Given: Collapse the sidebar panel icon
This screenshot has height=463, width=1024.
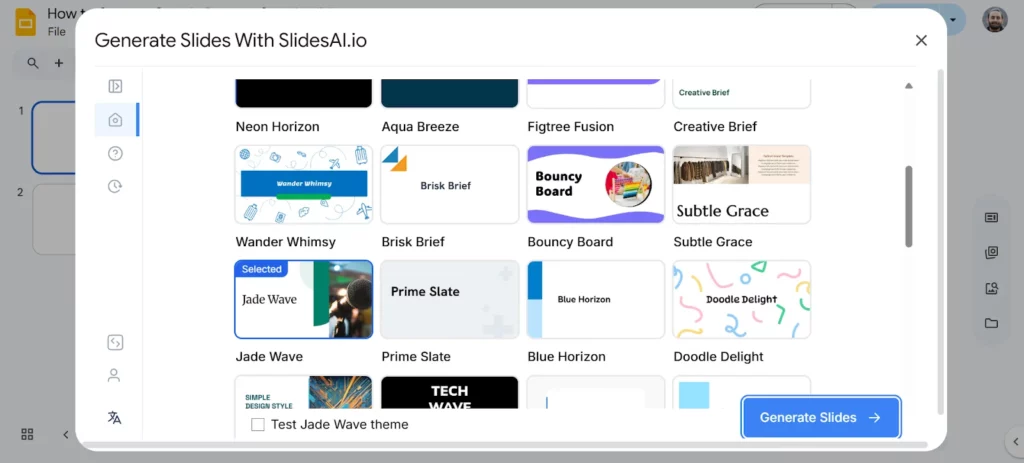Looking at the screenshot, I should 115,87.
